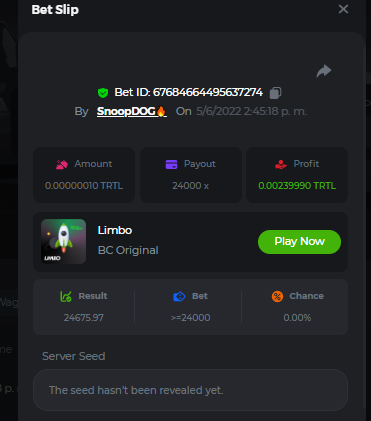This screenshot has height=421, width=371.
Task: Click the pink Amount icon
Action: [62, 164]
